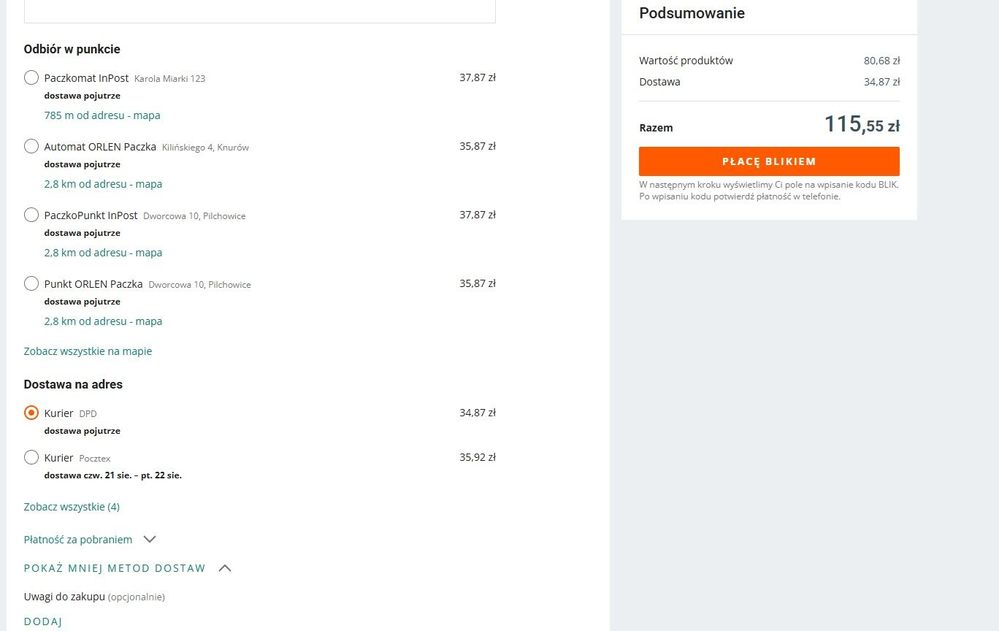Pick Punkt ORLEN Paczka option

point(32,284)
